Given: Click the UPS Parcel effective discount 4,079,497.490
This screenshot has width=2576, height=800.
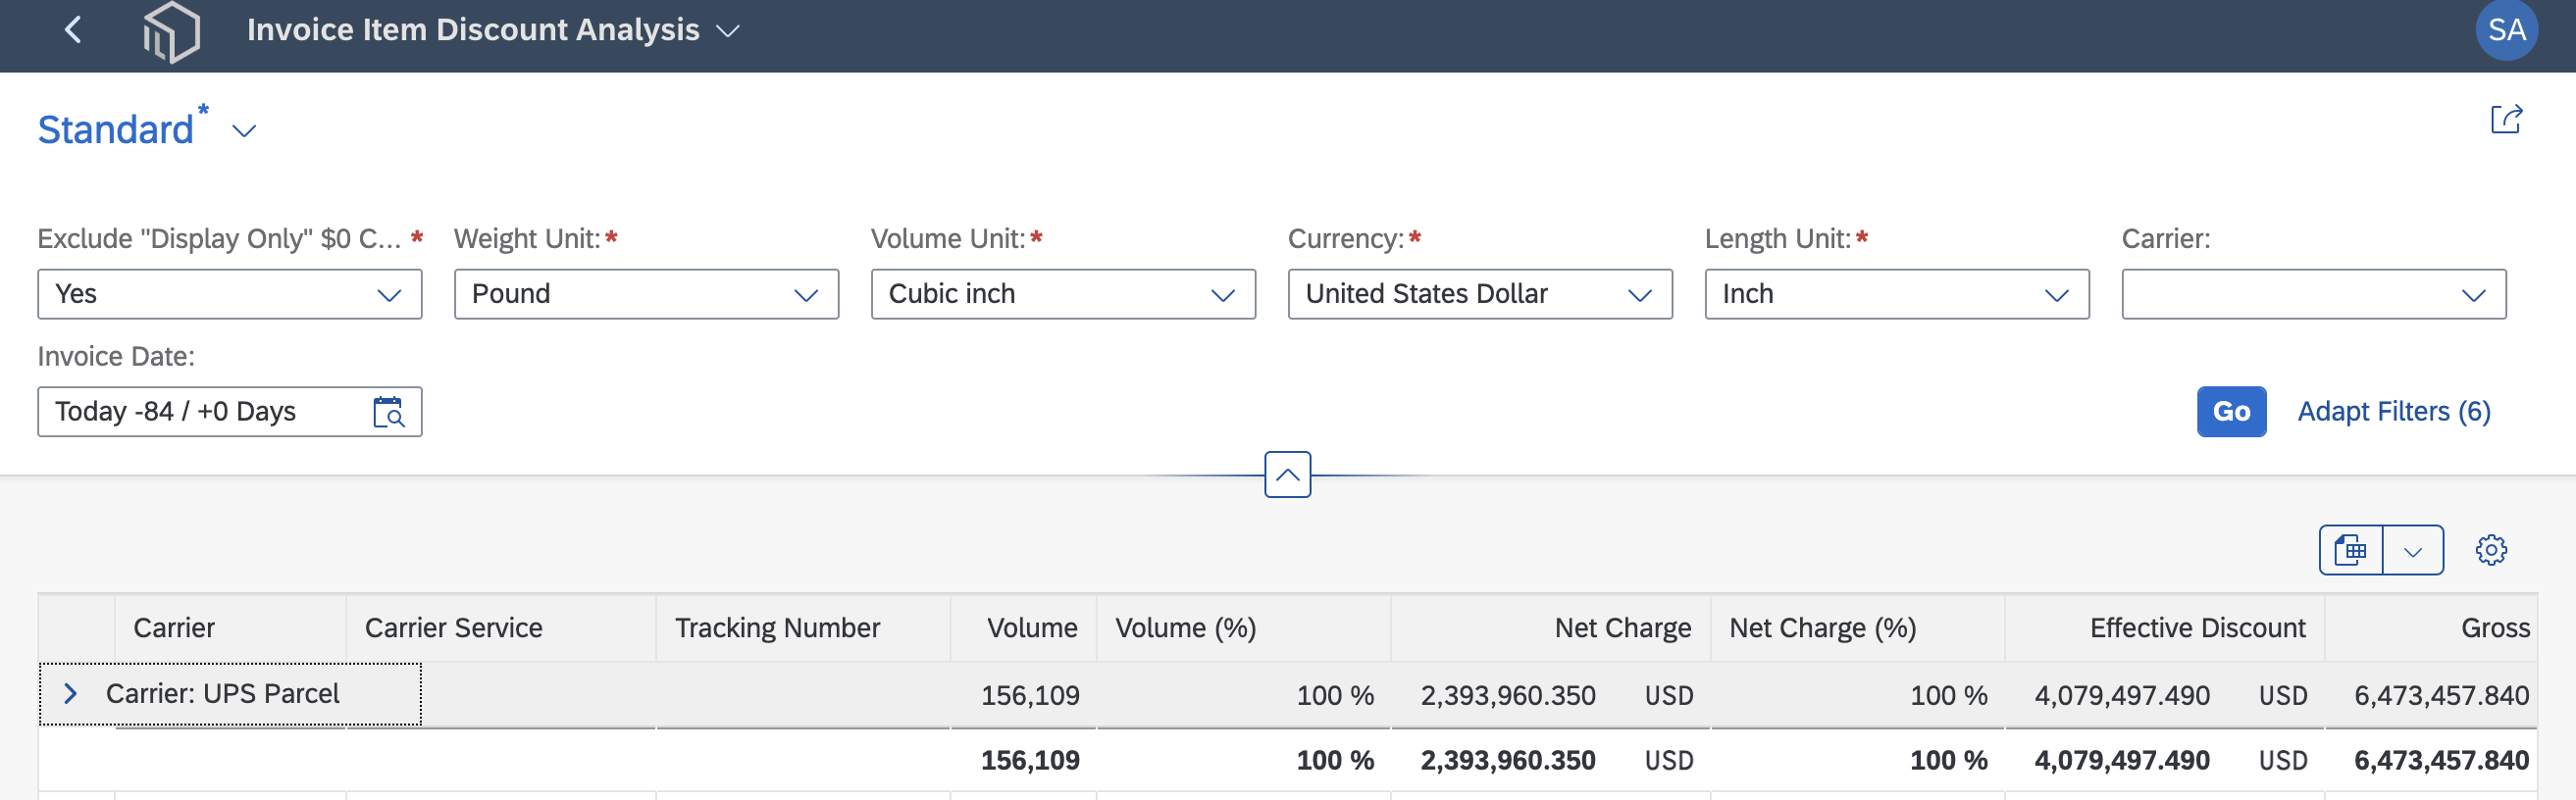Looking at the screenshot, I should (2122, 696).
